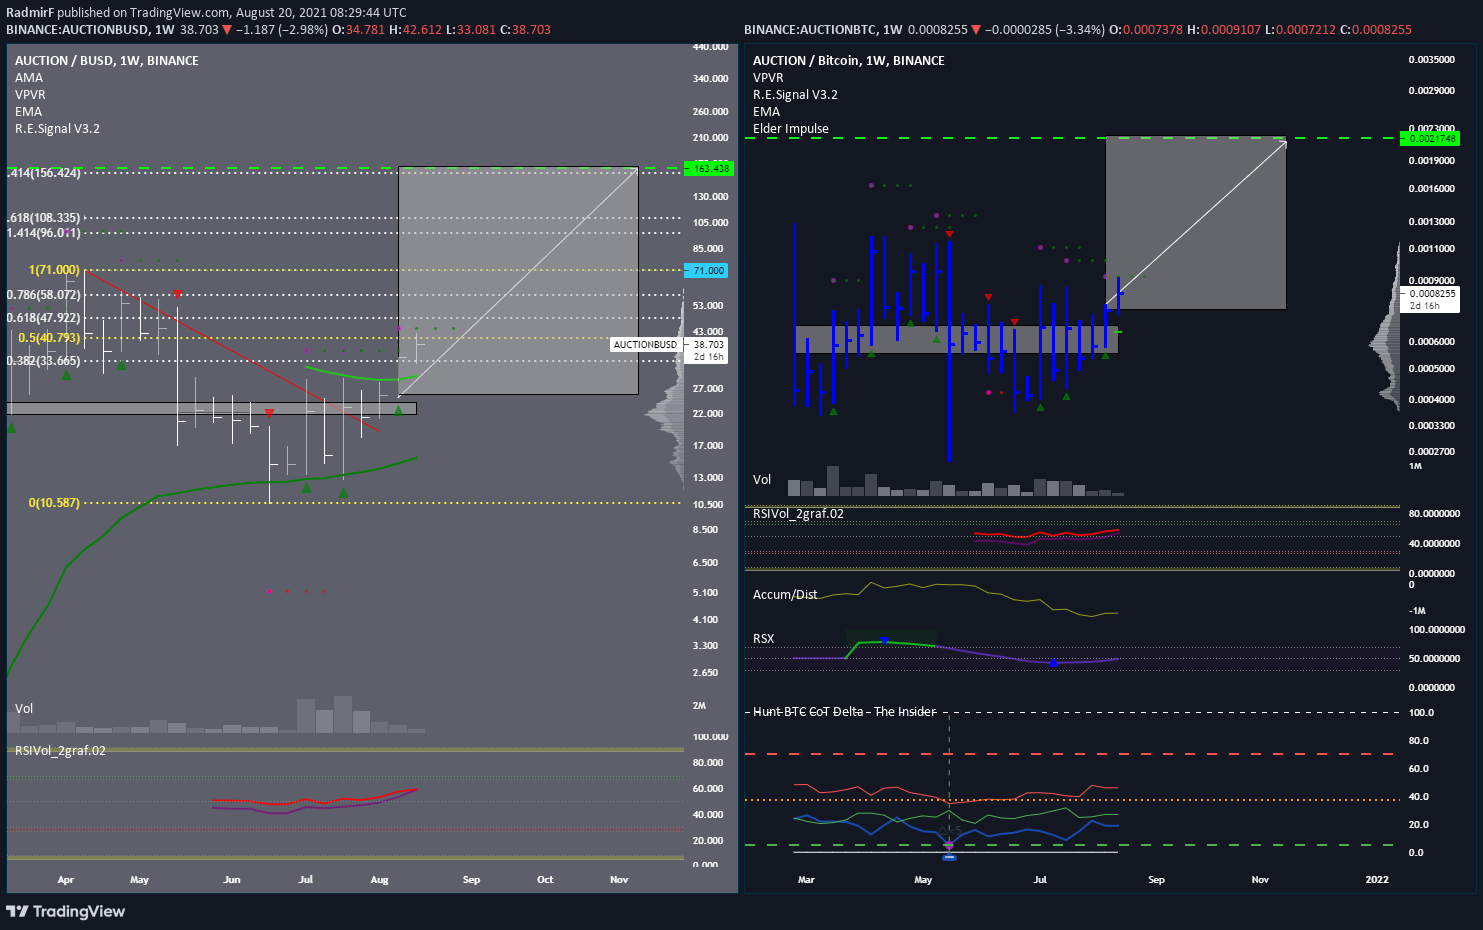Click Mar on the Bitcoin chart time axis
The image size is (1483, 930).
tap(806, 880)
